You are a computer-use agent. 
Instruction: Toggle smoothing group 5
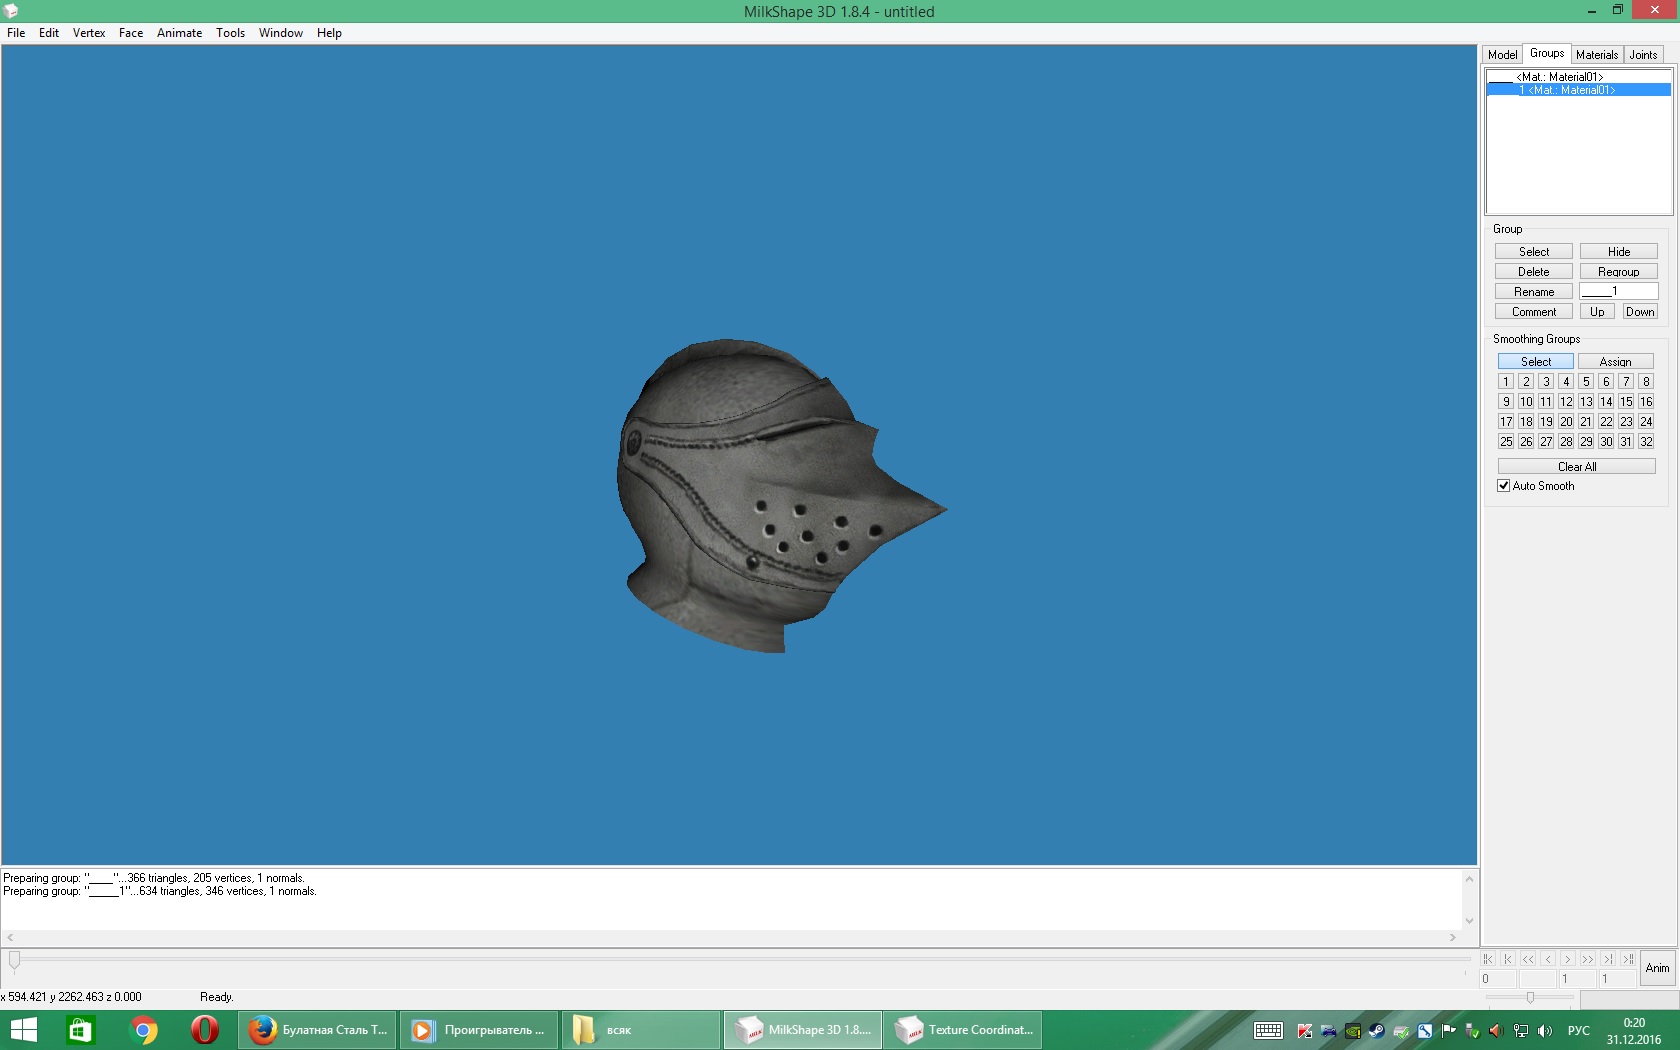1586,382
